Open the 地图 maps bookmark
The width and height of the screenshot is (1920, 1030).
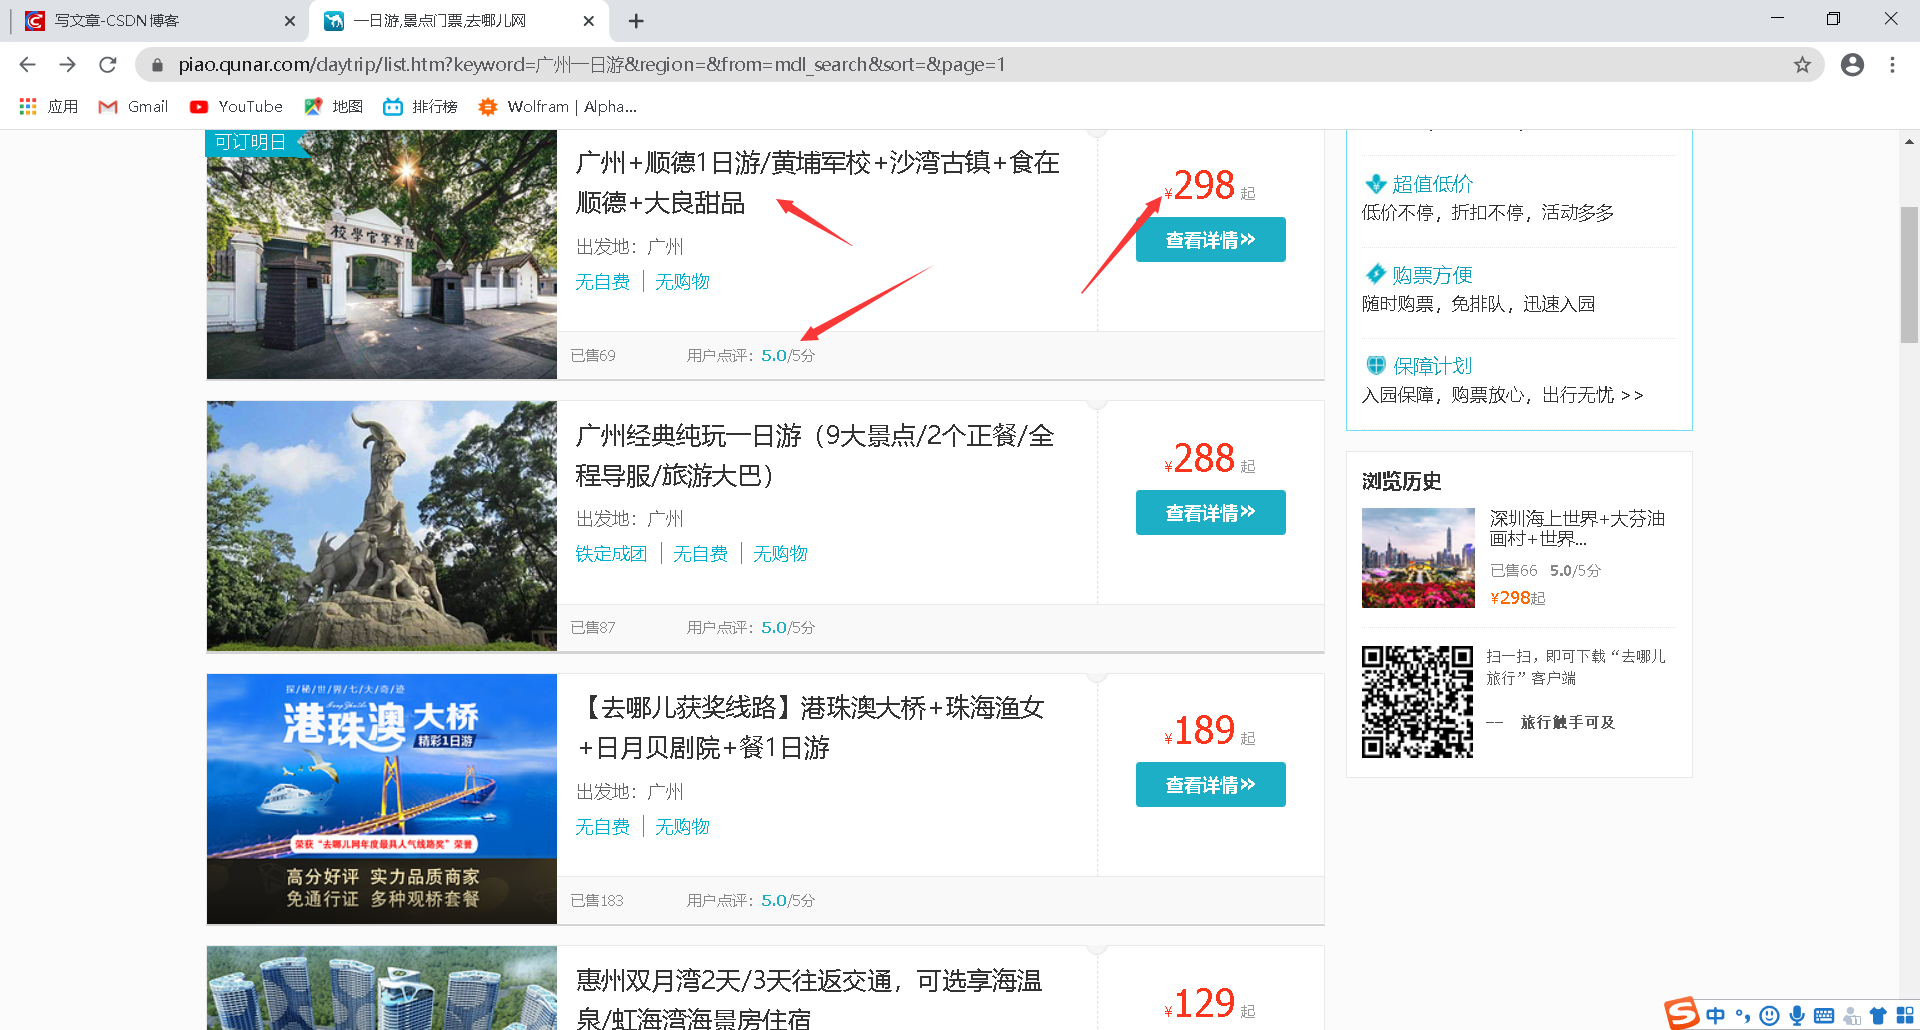(334, 107)
